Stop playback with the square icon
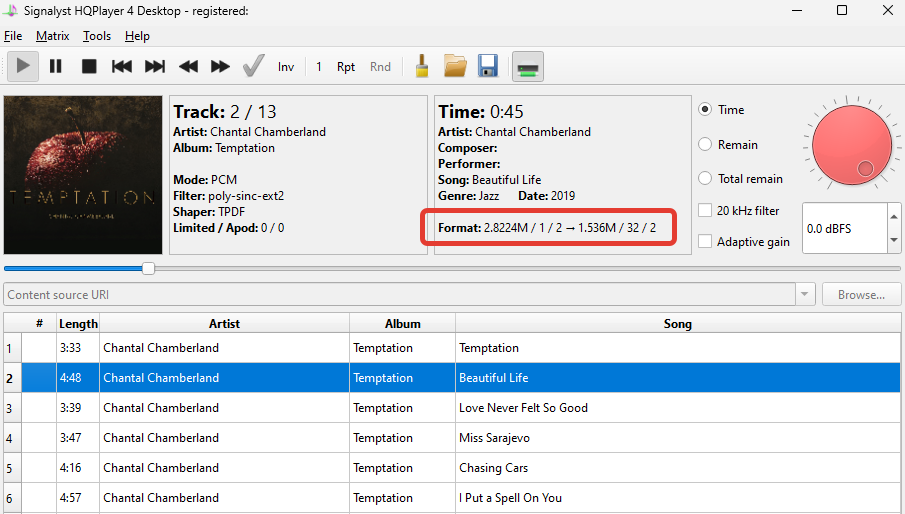Image resolution: width=905 pixels, height=514 pixels. (89, 66)
